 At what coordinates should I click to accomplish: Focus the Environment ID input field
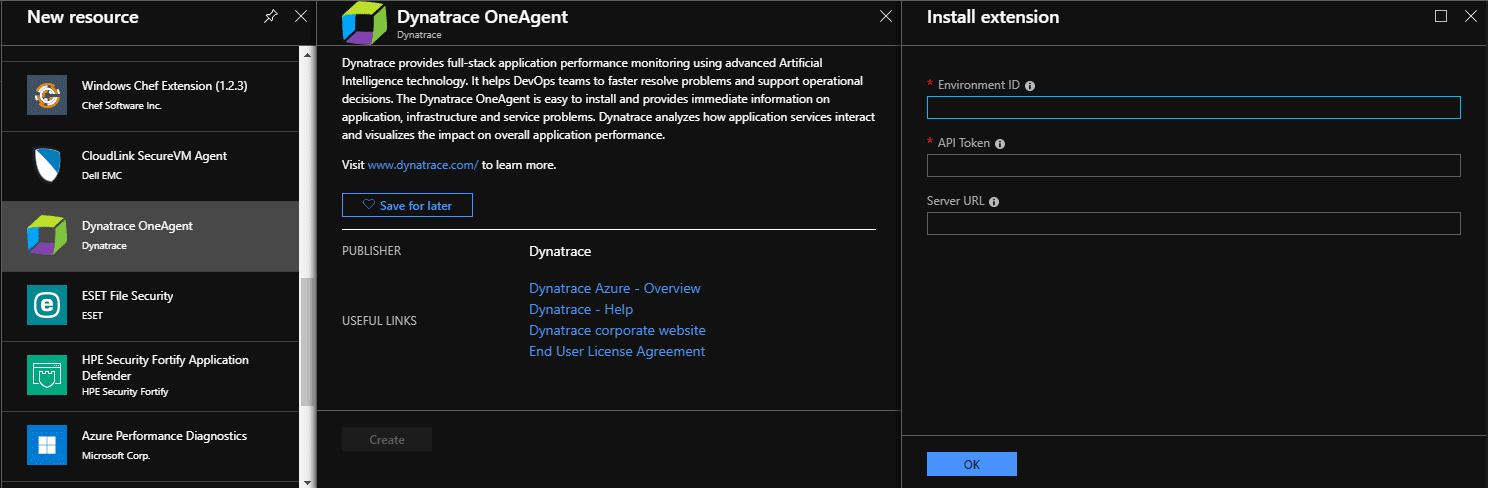coord(1194,107)
